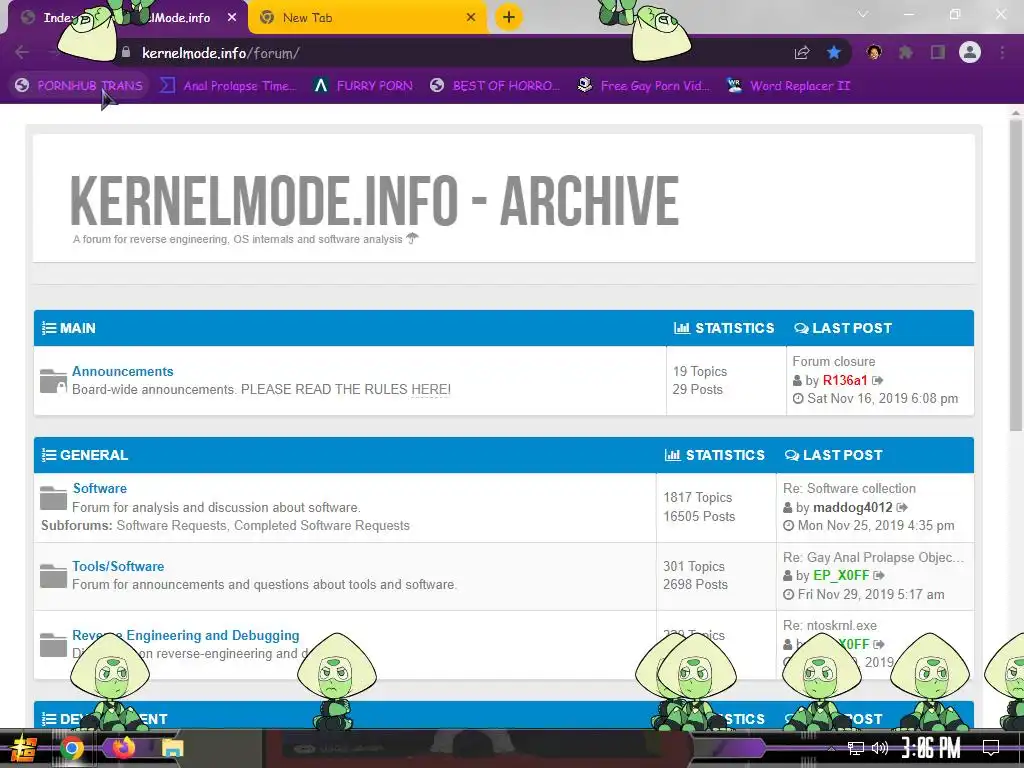Open the tab search chevron in title bar
The image size is (1024, 768).
click(x=863, y=14)
